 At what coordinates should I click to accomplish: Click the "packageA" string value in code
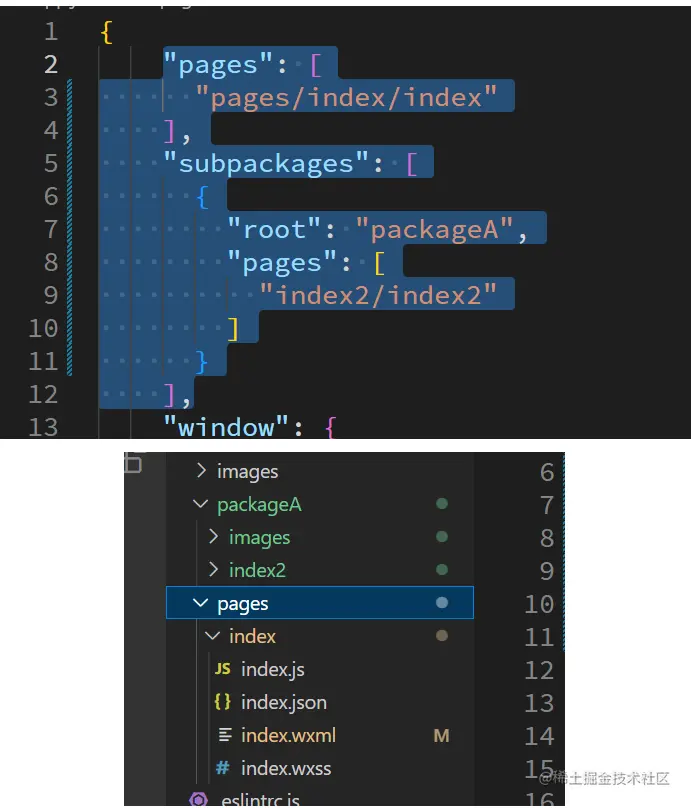point(434,229)
